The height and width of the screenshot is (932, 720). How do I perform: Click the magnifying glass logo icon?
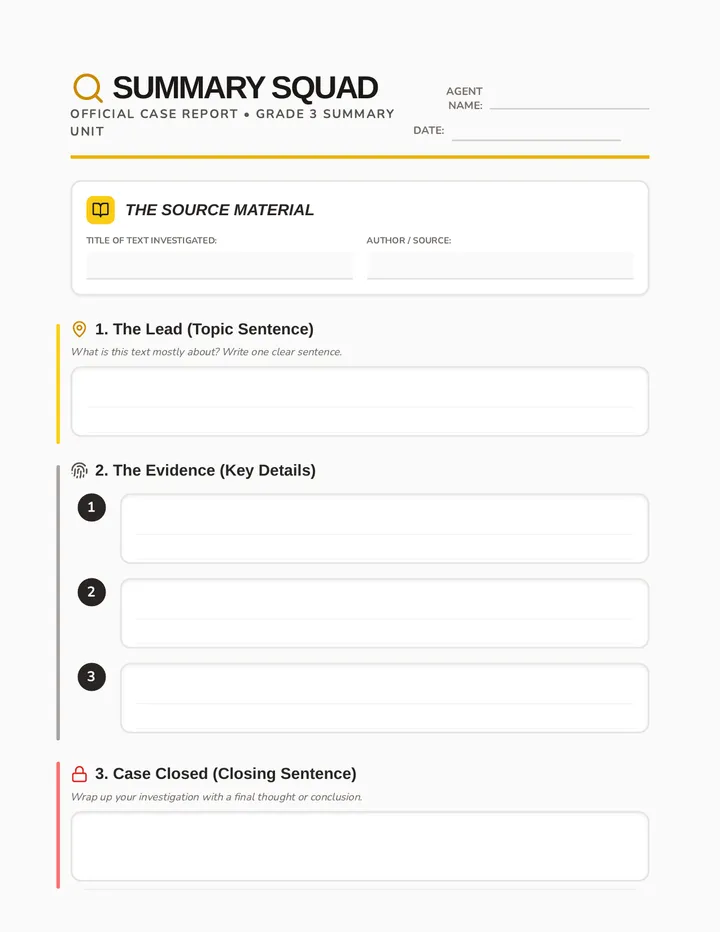coord(88,88)
